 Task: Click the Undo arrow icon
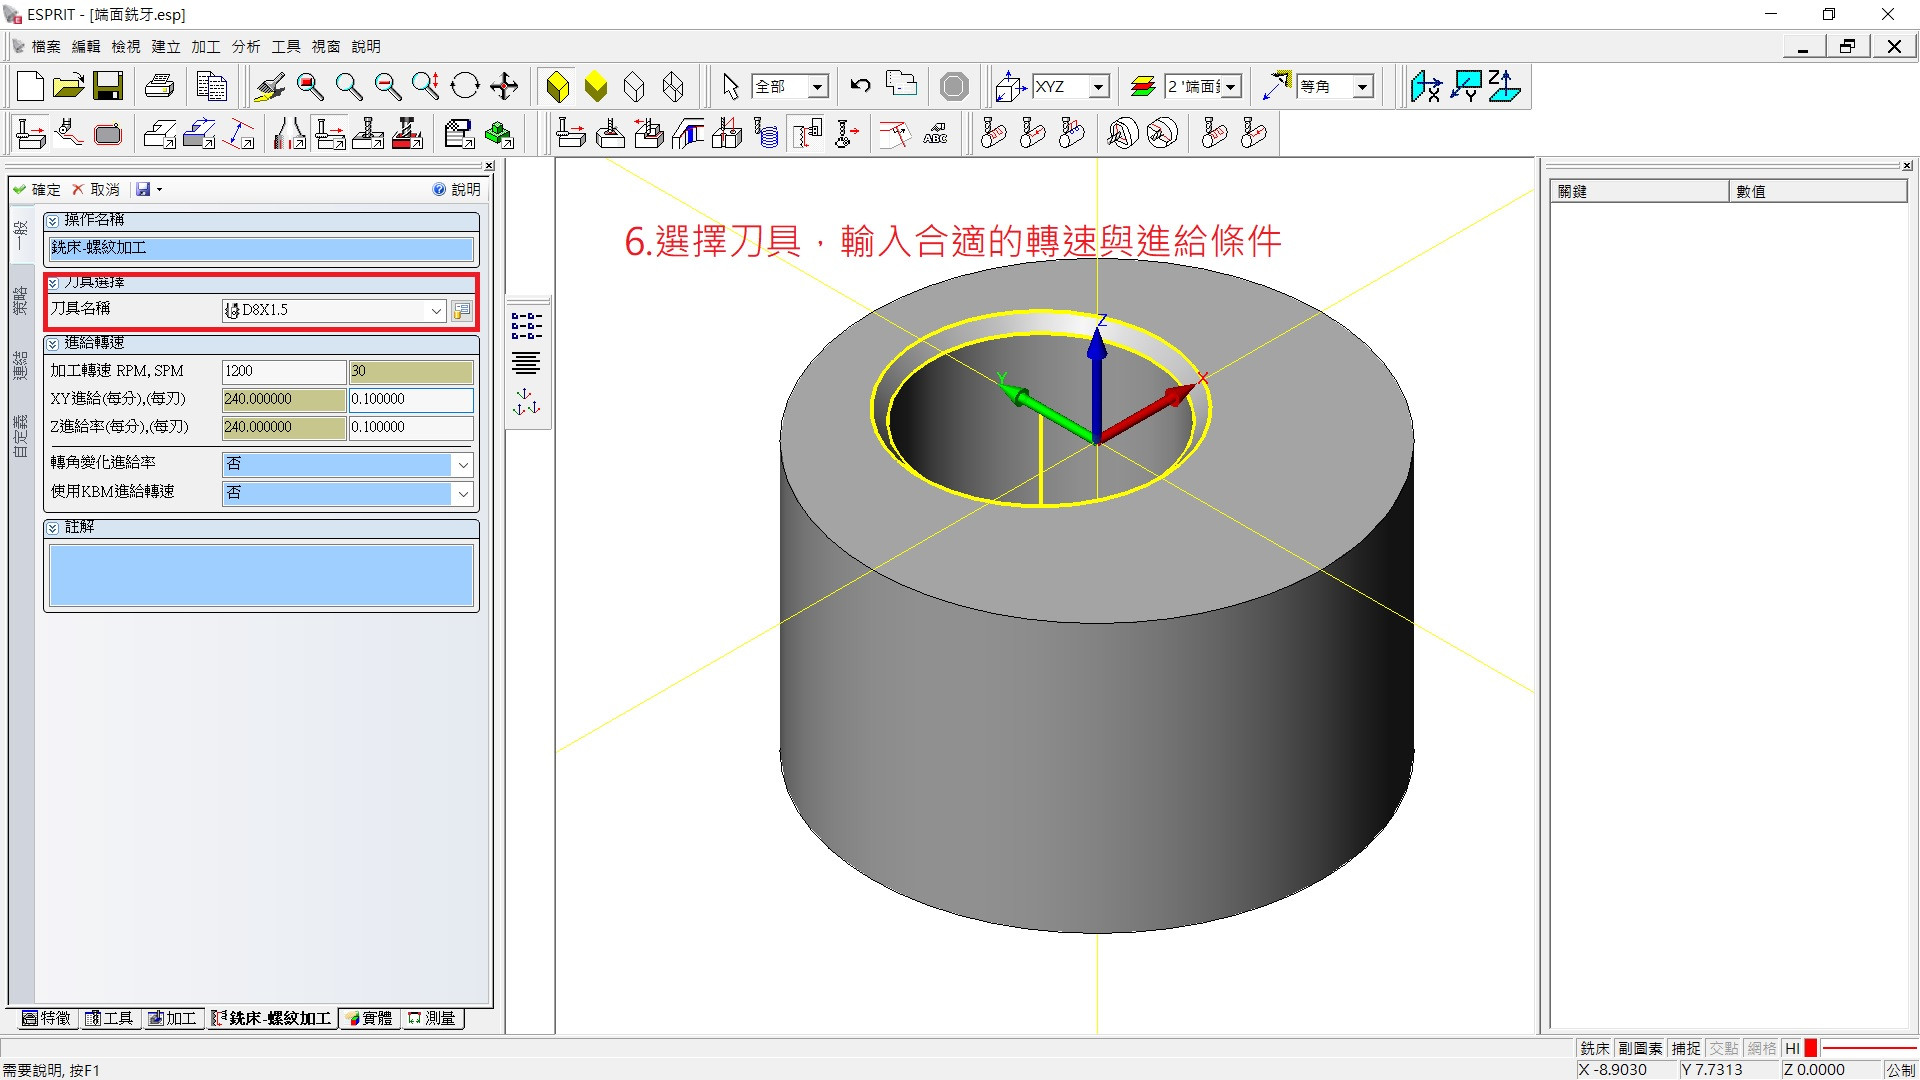pos(860,86)
